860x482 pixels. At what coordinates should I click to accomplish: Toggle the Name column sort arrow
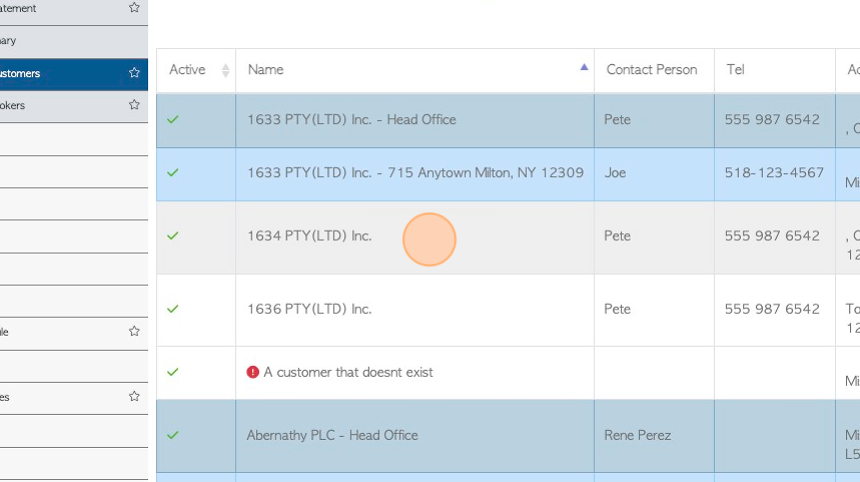coord(584,67)
